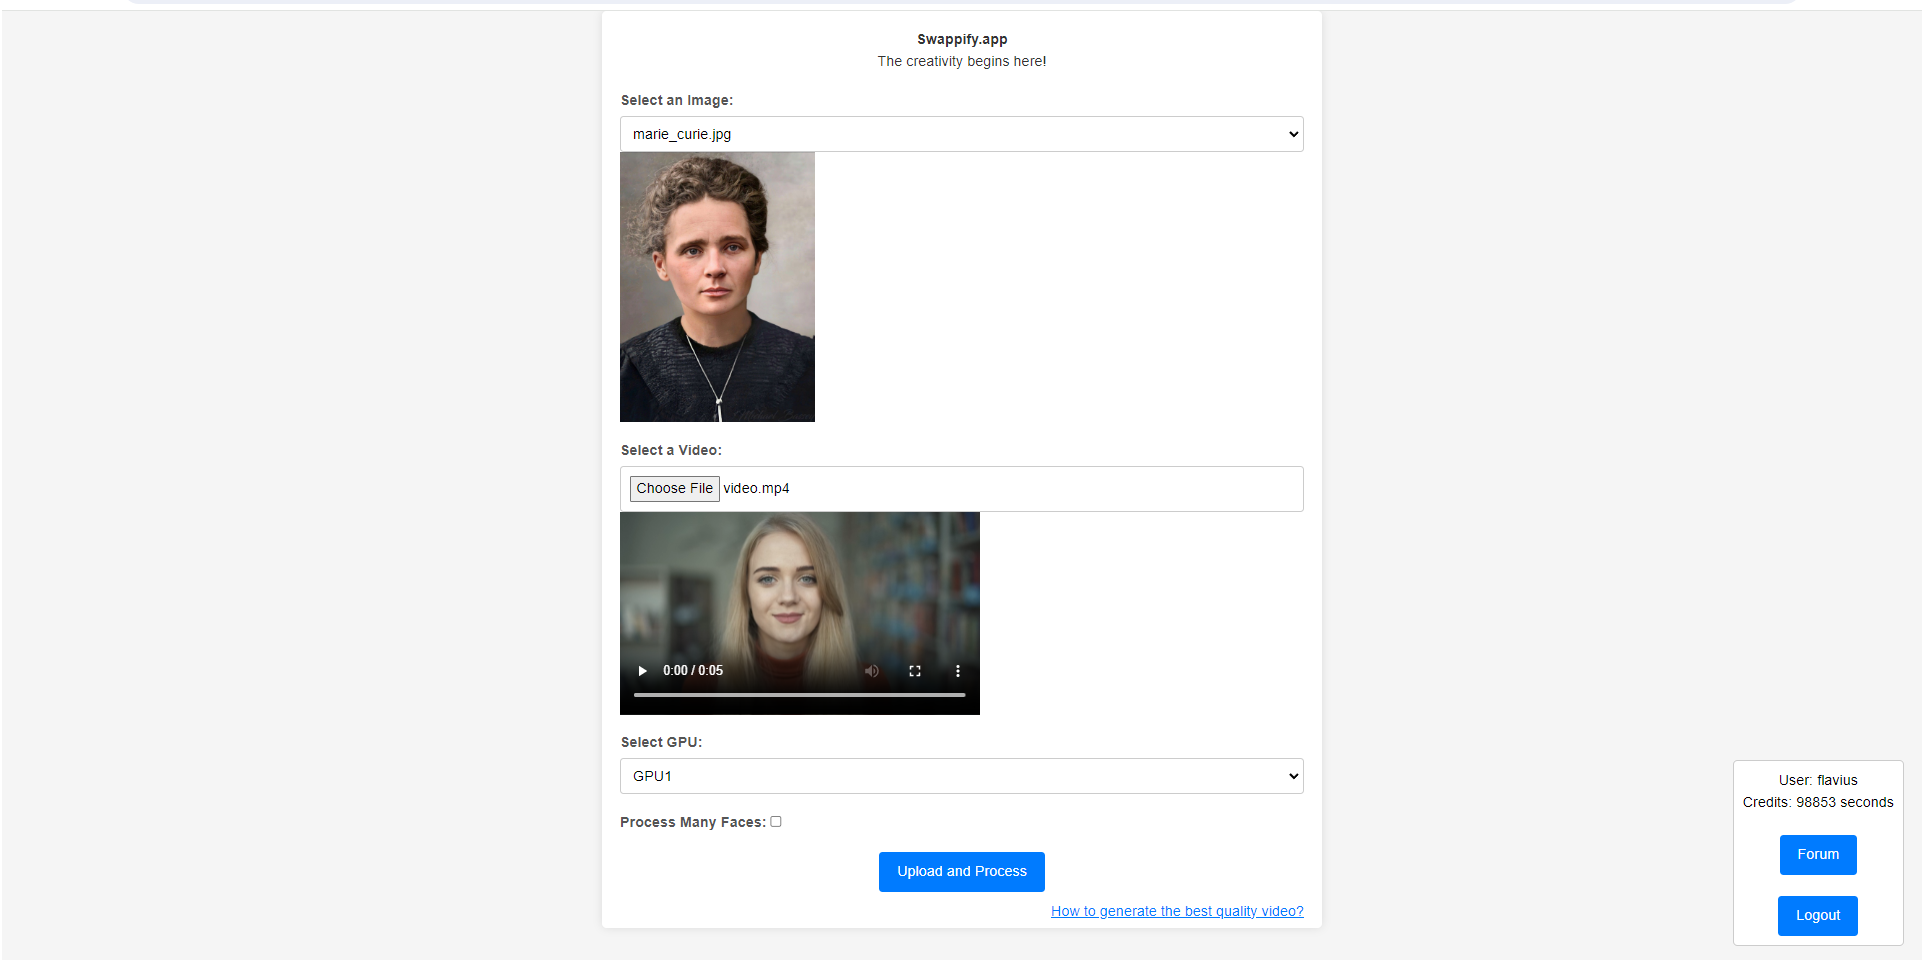
Task: Open video player more options menu
Action: [x=958, y=671]
